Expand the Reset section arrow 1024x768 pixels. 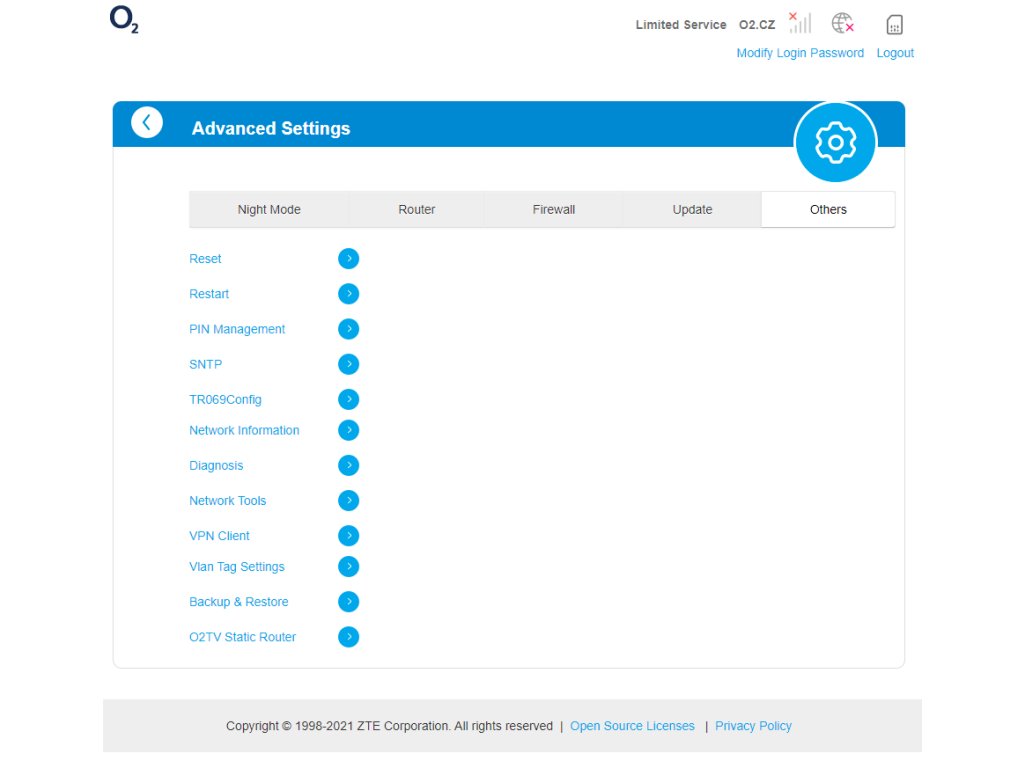point(348,259)
